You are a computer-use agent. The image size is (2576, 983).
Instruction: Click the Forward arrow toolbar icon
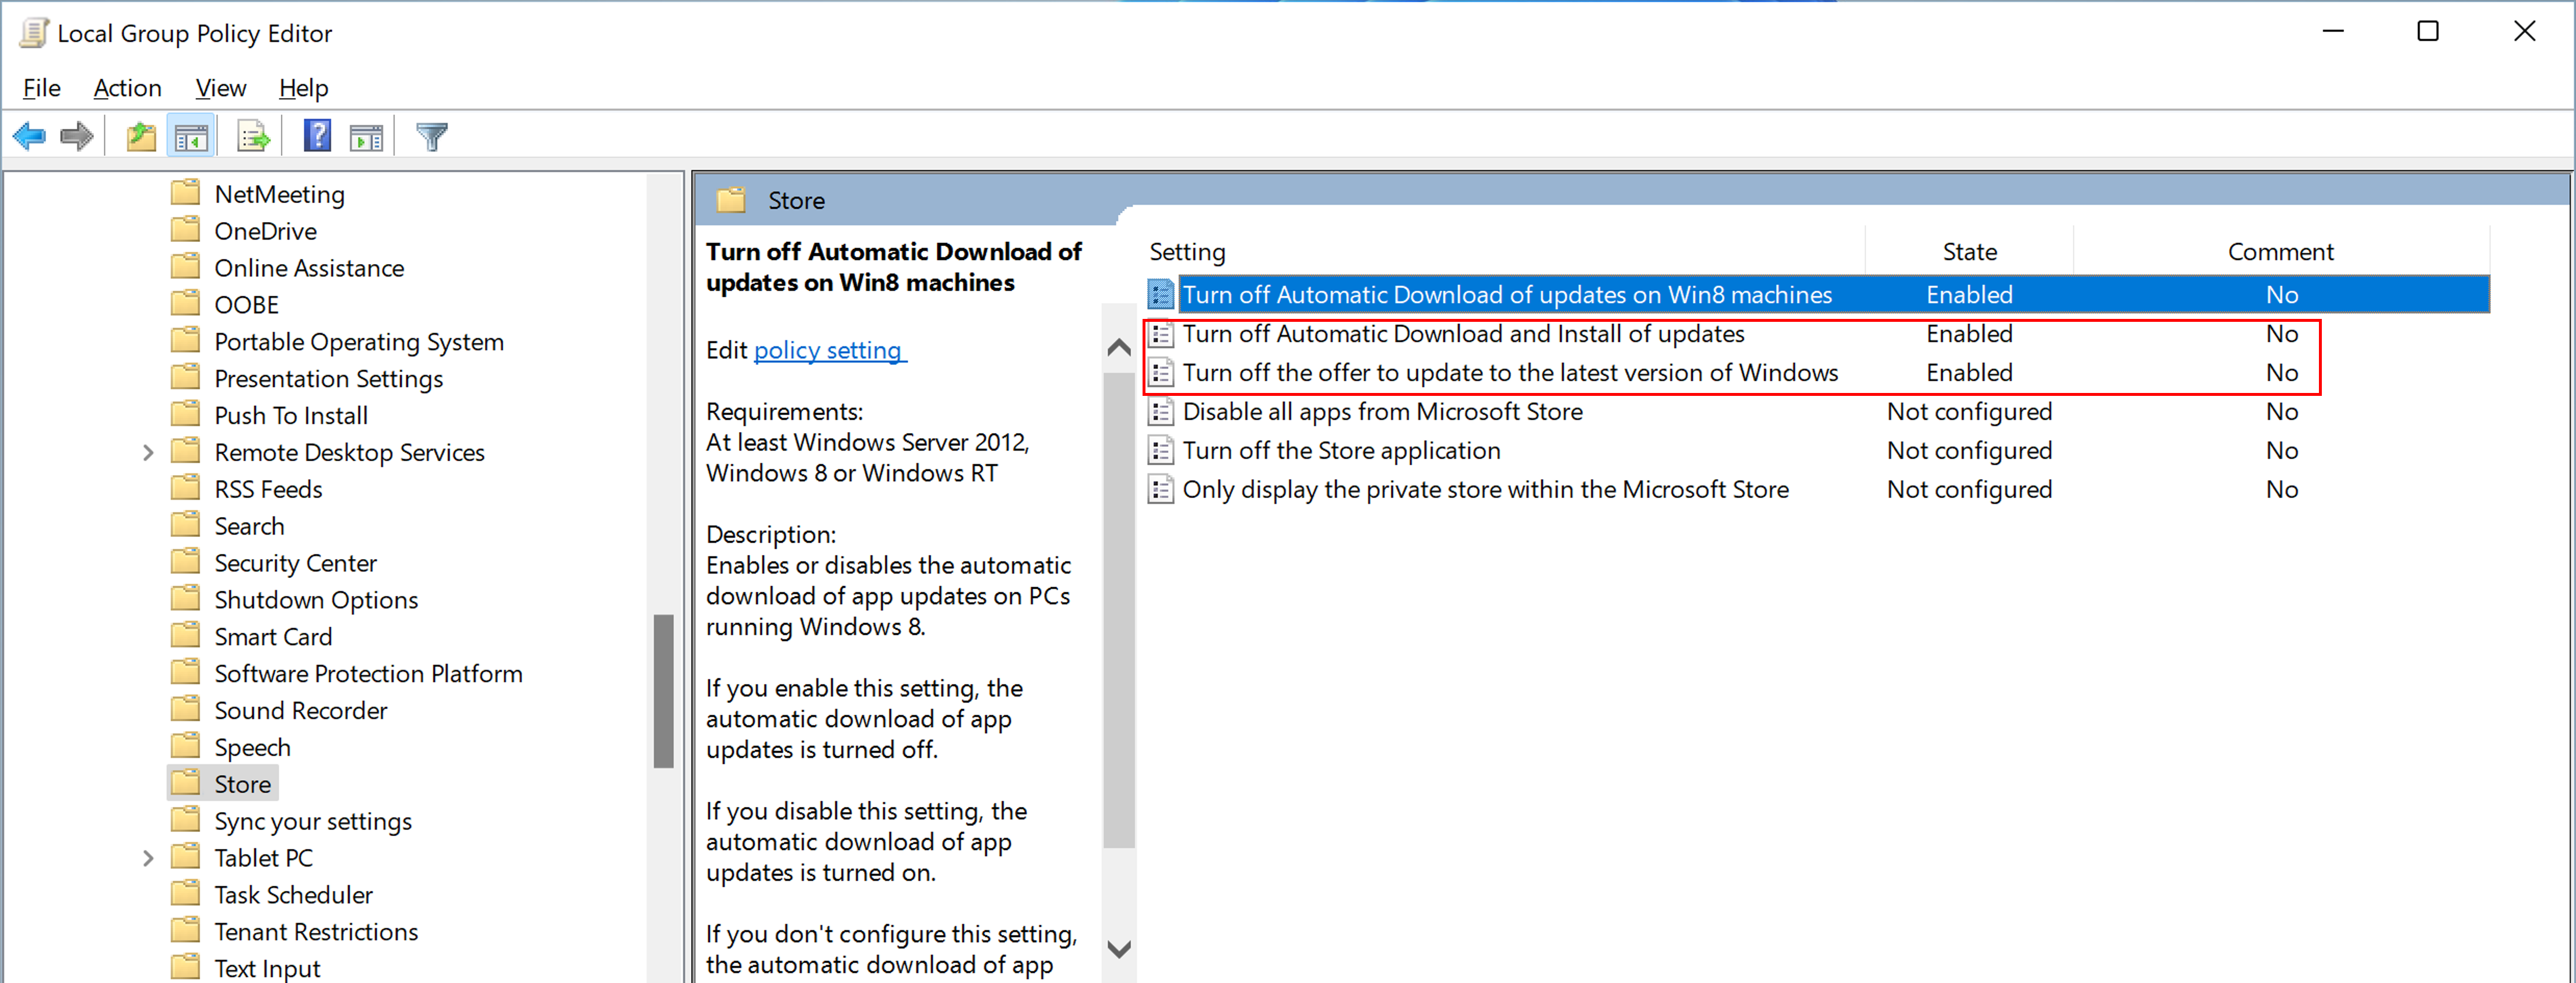tap(77, 136)
